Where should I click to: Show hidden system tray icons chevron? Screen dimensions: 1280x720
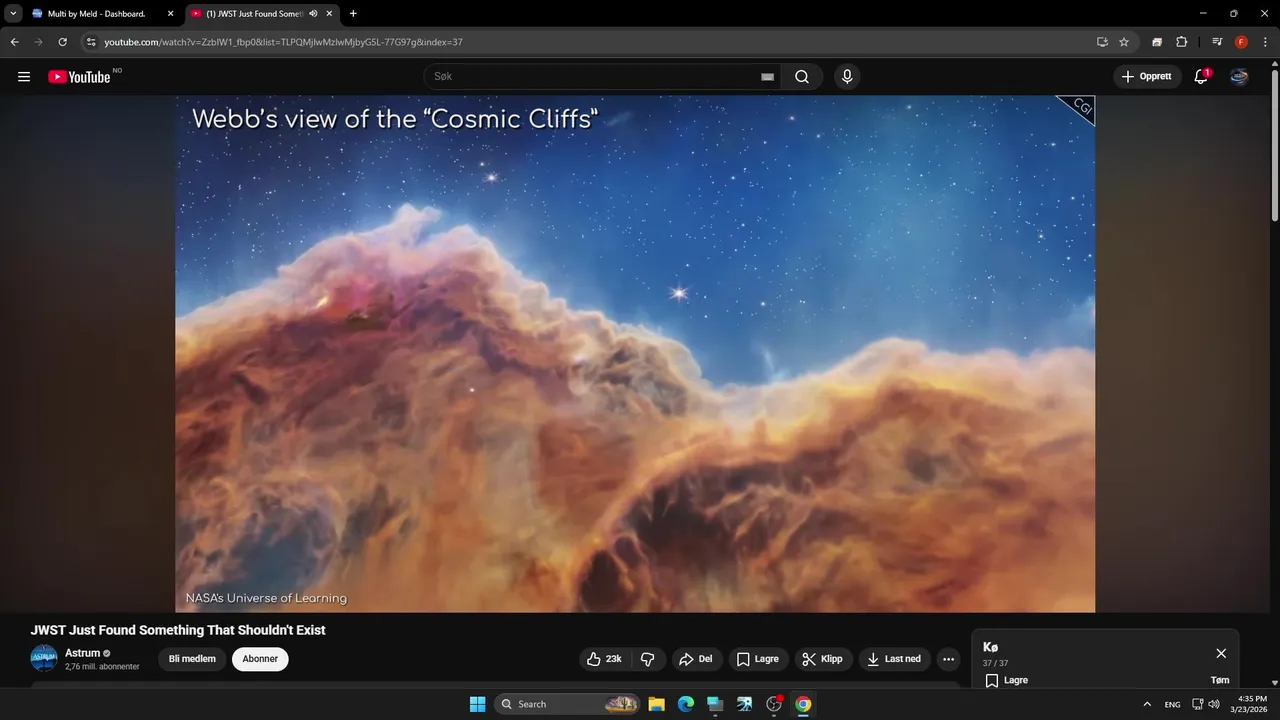[x=1147, y=704]
